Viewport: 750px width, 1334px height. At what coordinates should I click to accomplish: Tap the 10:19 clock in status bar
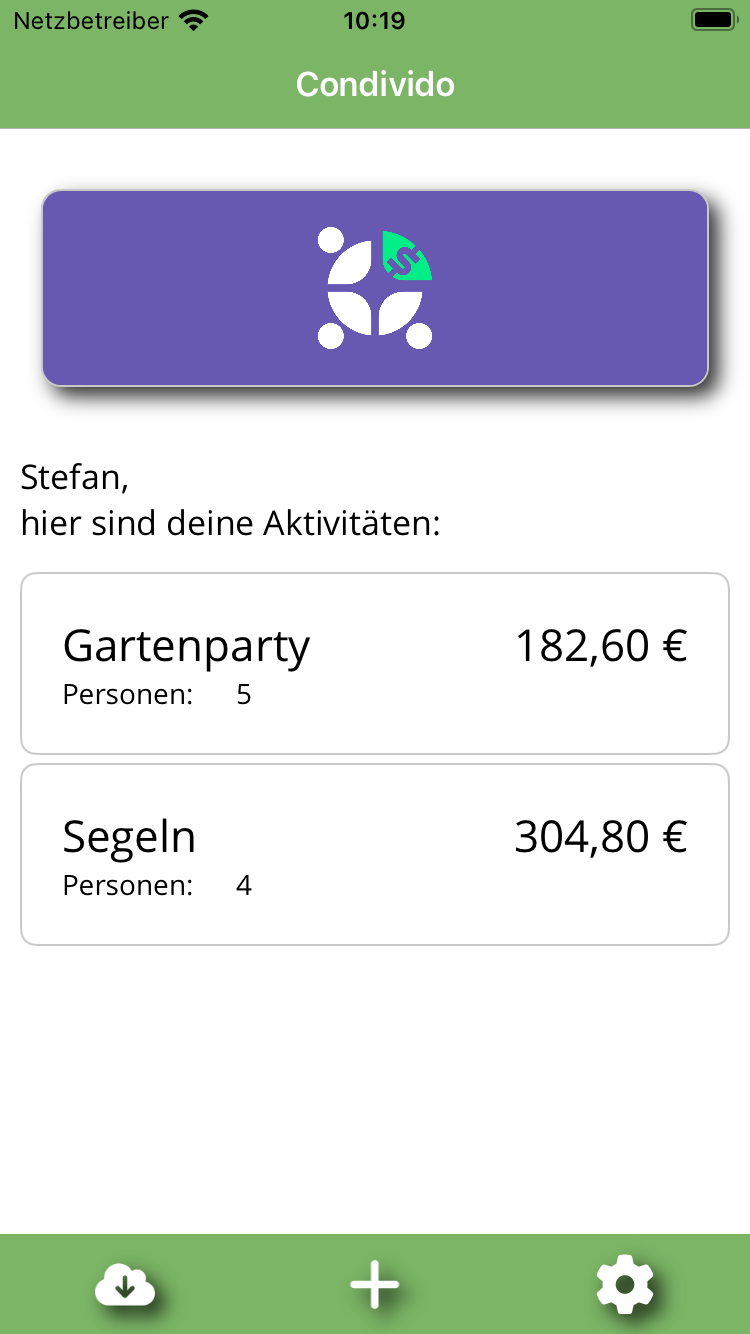point(374,20)
